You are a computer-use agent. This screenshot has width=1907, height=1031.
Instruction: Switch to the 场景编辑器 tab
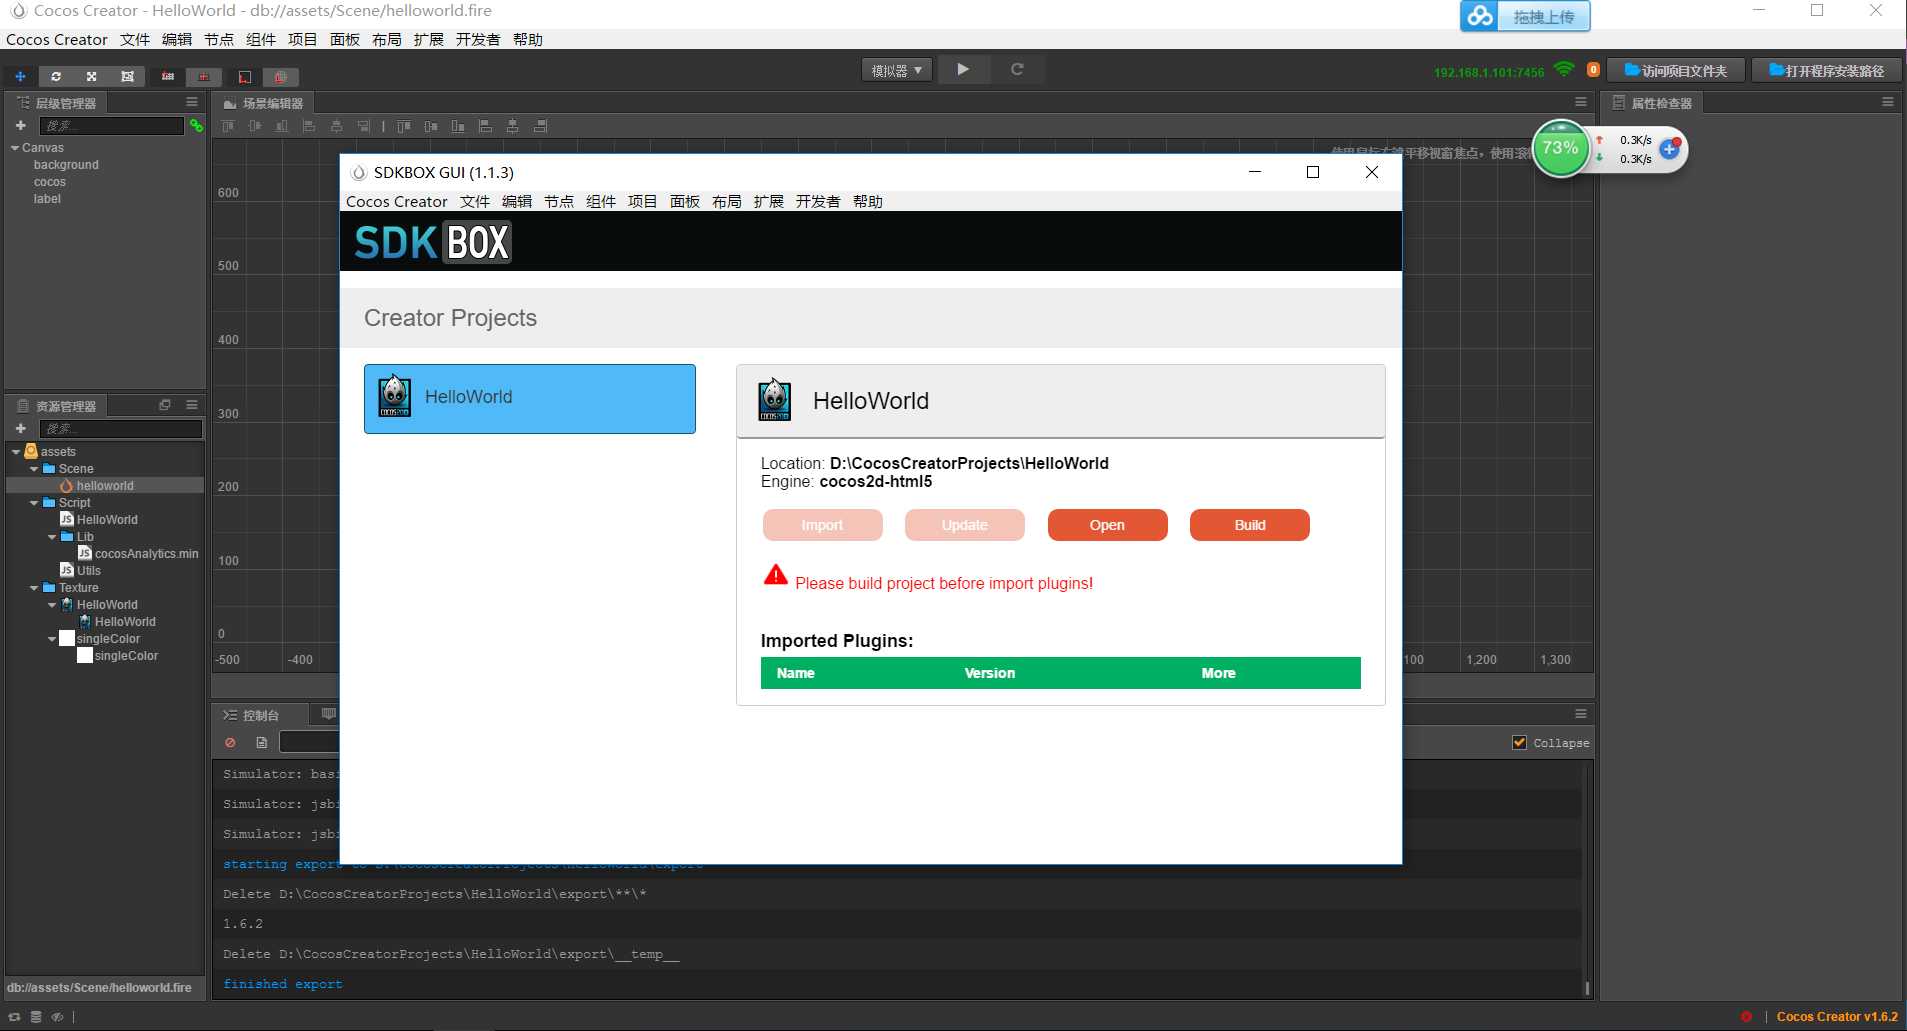point(263,103)
